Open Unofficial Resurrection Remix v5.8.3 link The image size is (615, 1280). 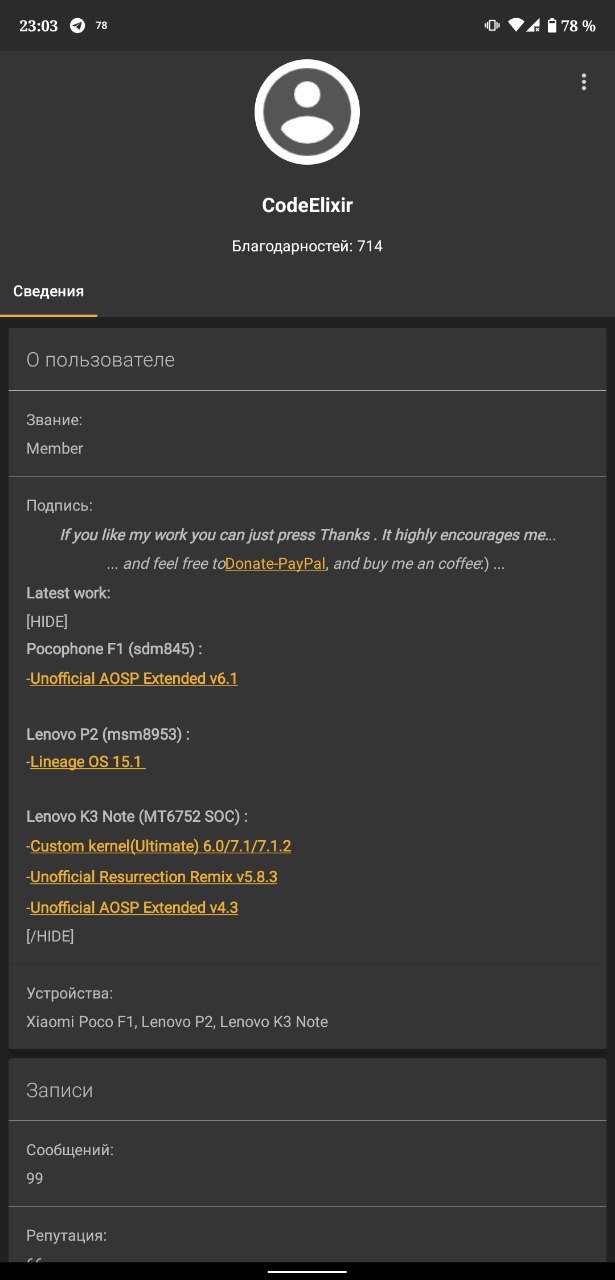153,877
